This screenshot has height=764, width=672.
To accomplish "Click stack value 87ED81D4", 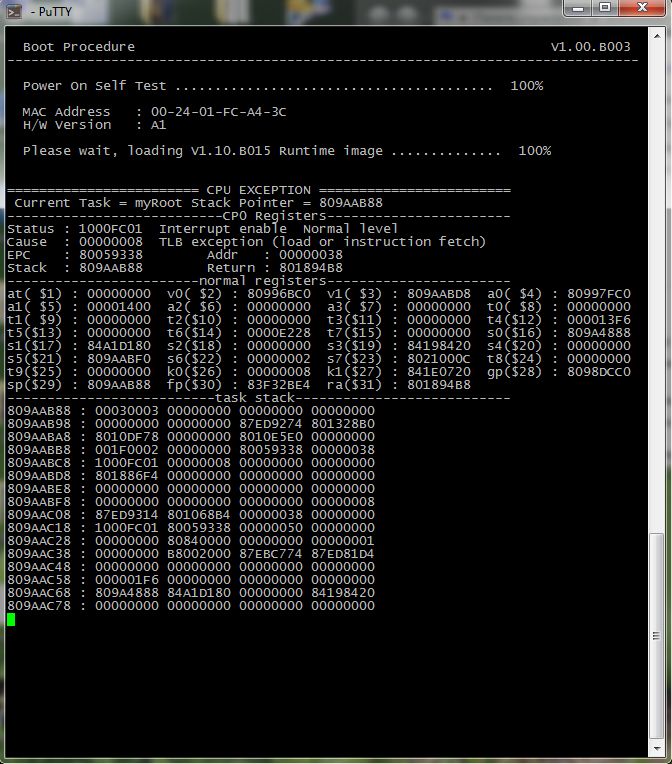I will (x=343, y=554).
